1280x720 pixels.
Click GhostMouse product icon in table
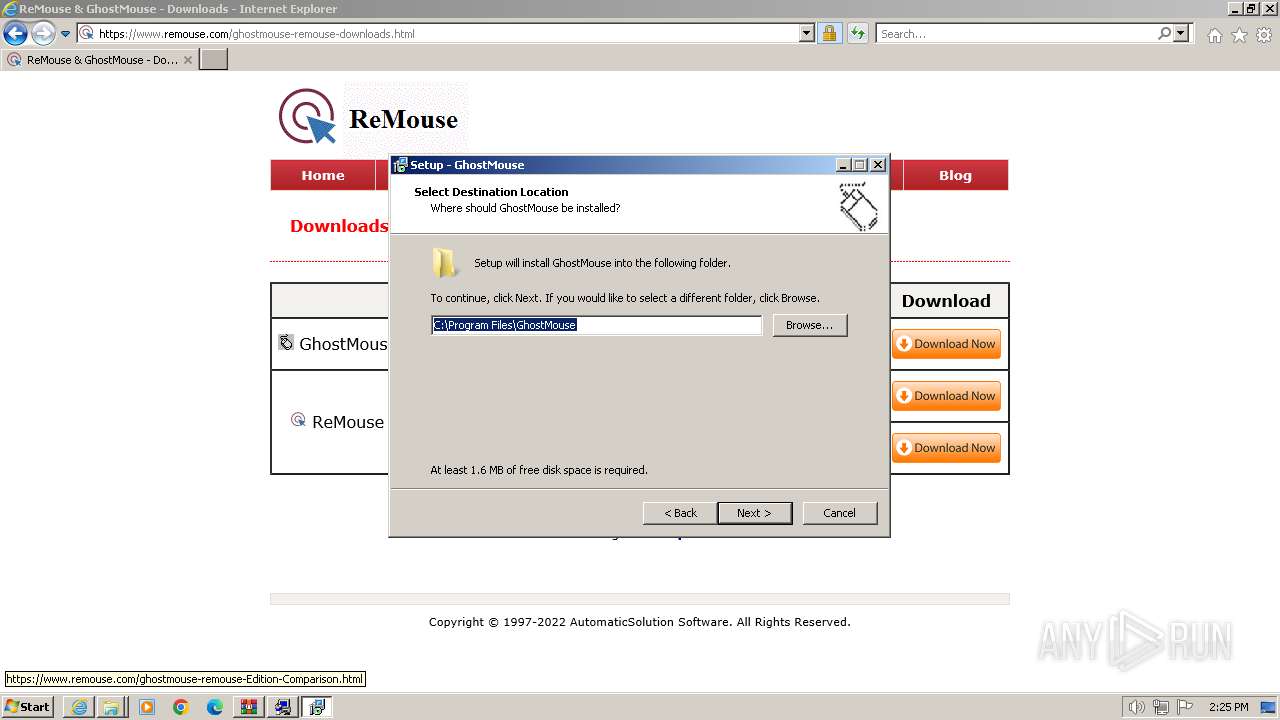[x=286, y=343]
